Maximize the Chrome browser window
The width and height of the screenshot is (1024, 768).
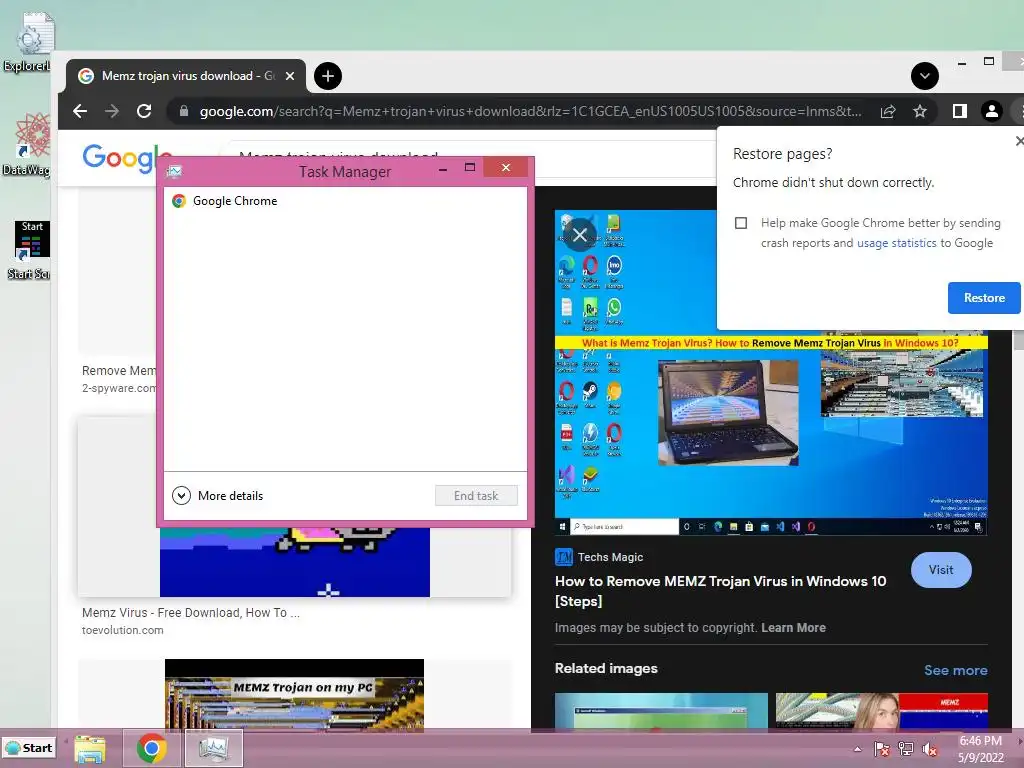[x=989, y=61]
